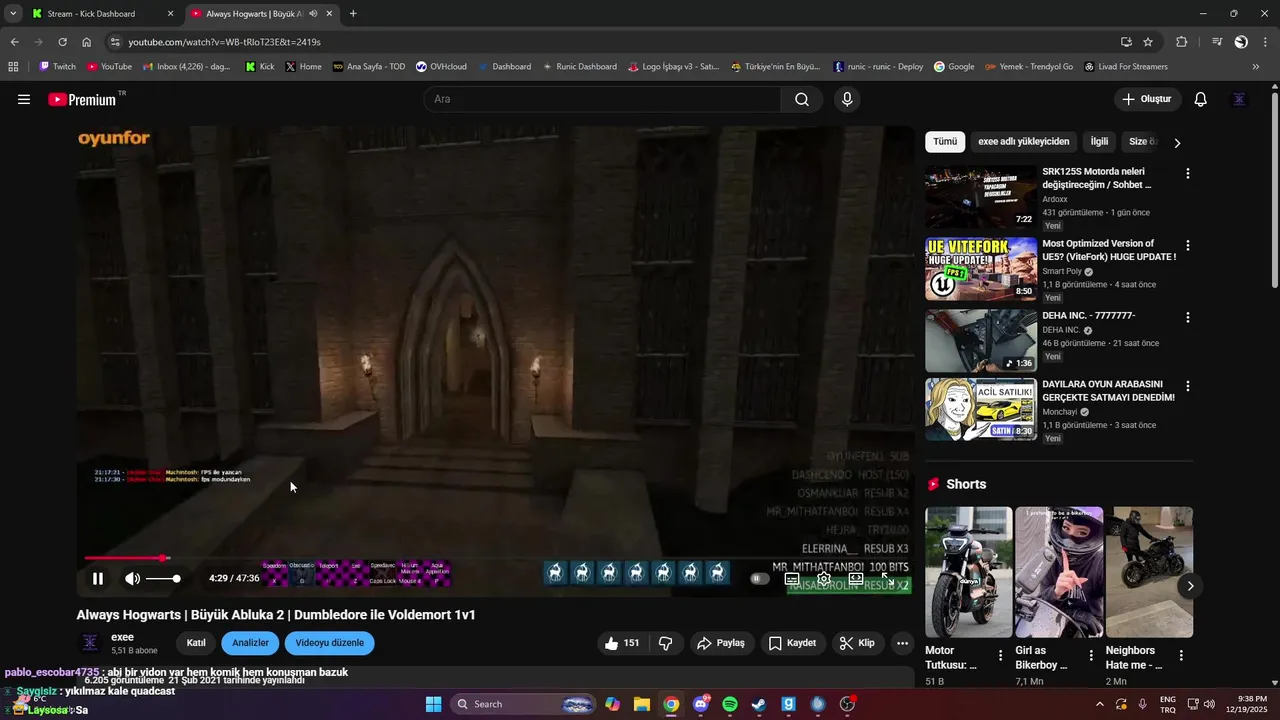
Task: Open options for Most Optimized Version video
Action: point(1187,245)
